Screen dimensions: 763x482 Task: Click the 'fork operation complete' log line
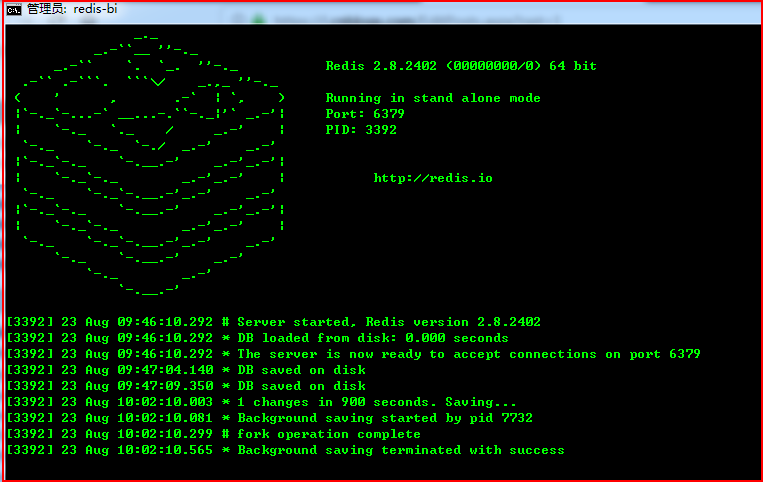pos(214,434)
